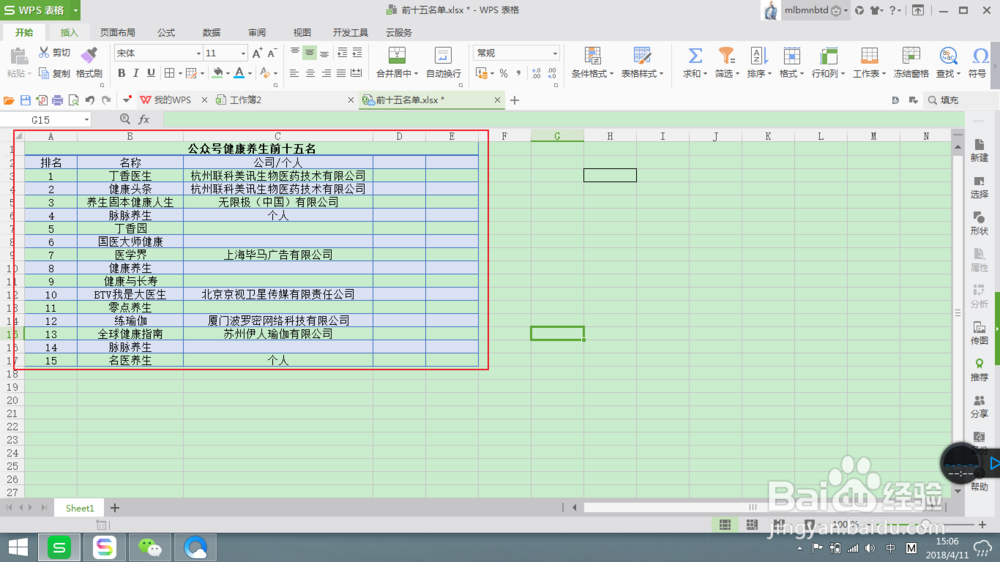
Task: Select the Sheet1 sheet tab
Action: coord(80,508)
